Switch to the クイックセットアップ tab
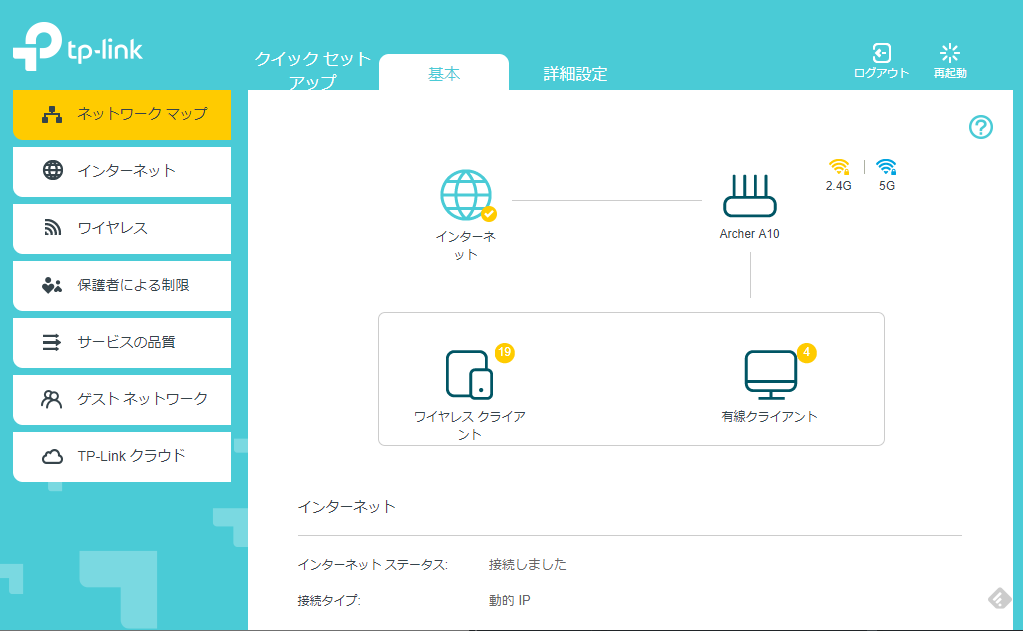1023x631 pixels. (312, 70)
